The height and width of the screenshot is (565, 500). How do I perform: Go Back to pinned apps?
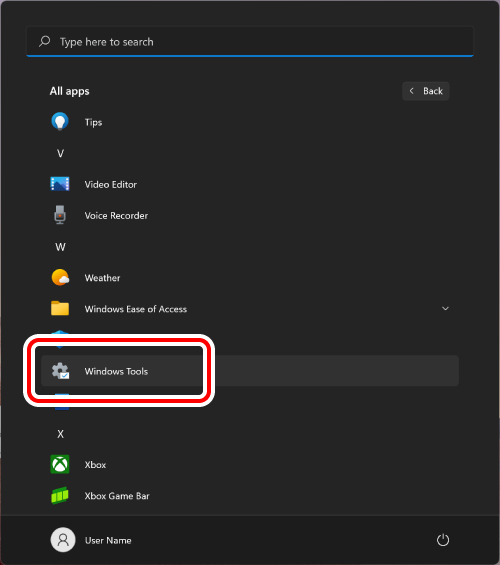[x=425, y=91]
